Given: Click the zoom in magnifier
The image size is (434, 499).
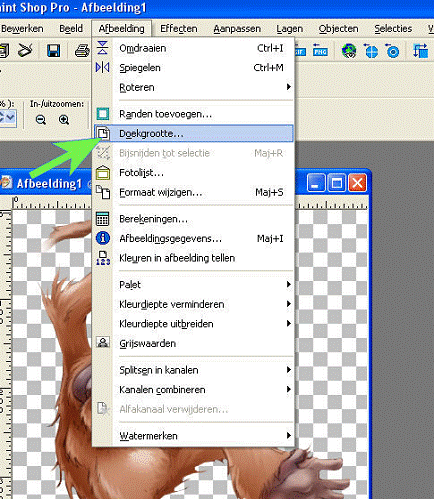Looking at the screenshot, I should 64,120.
